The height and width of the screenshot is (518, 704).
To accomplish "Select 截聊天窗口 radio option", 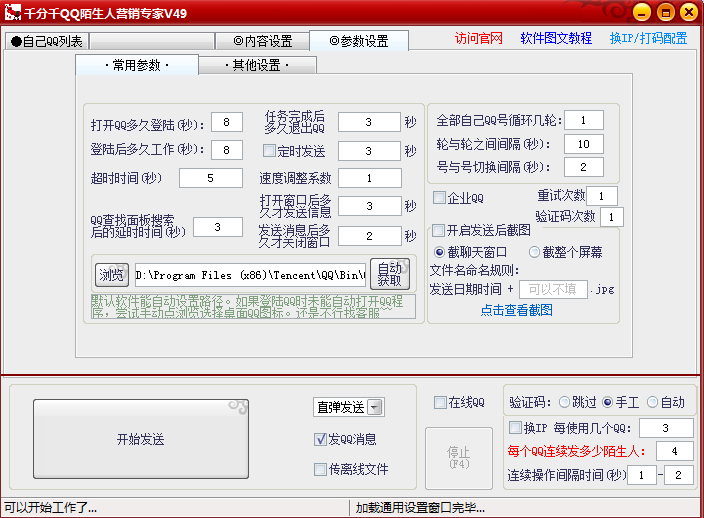I will (x=440, y=252).
